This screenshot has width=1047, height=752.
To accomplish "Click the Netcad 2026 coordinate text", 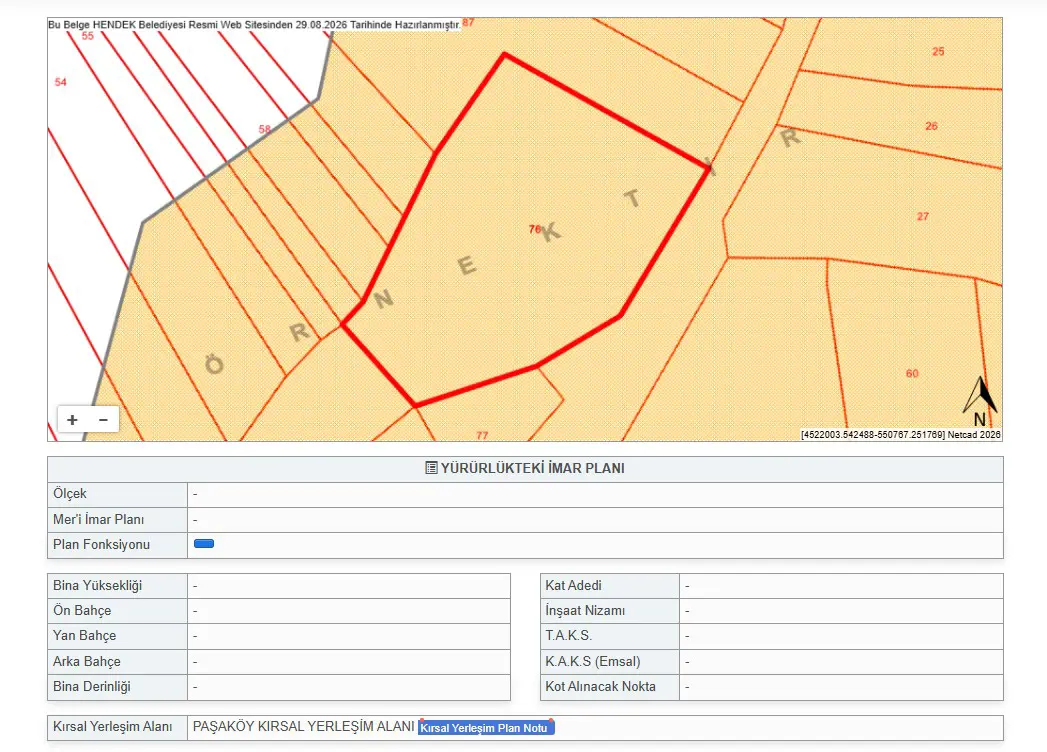I will 901,435.
